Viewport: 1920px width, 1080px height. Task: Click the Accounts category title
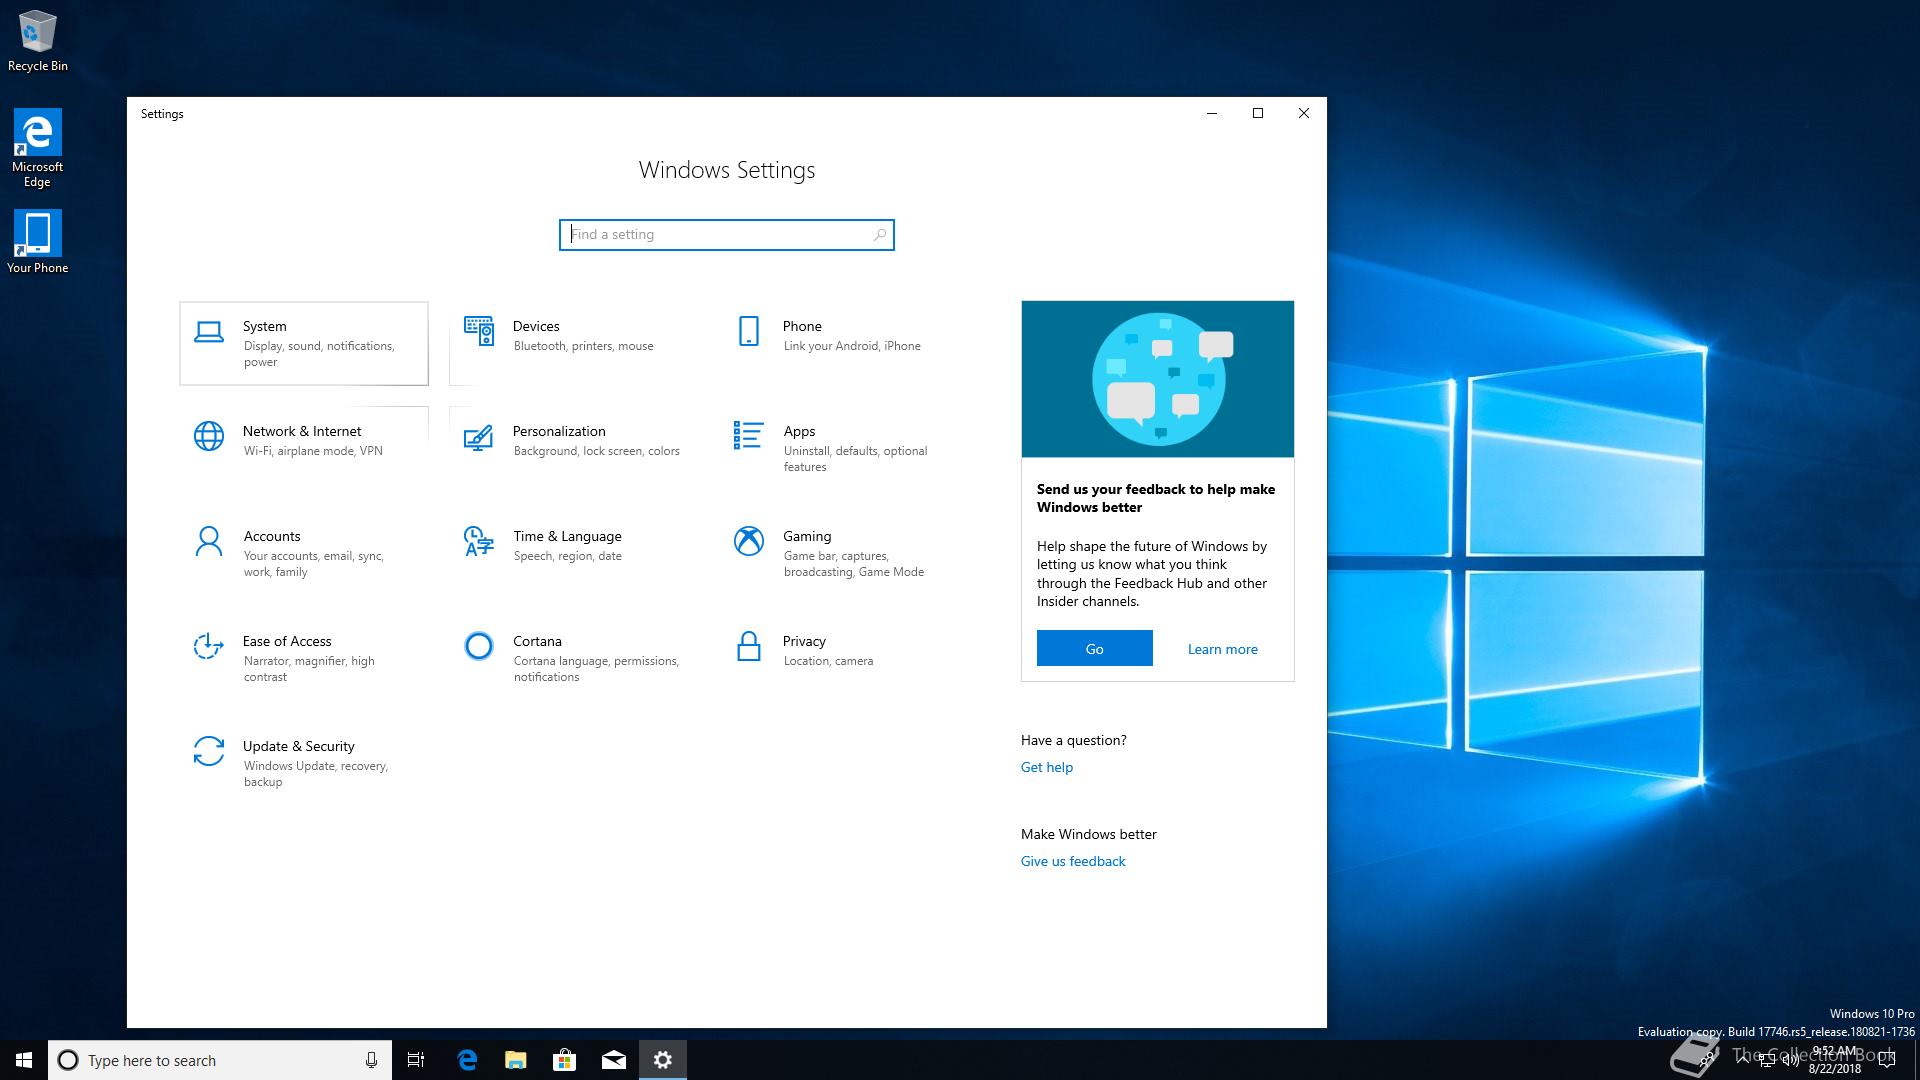click(x=272, y=536)
